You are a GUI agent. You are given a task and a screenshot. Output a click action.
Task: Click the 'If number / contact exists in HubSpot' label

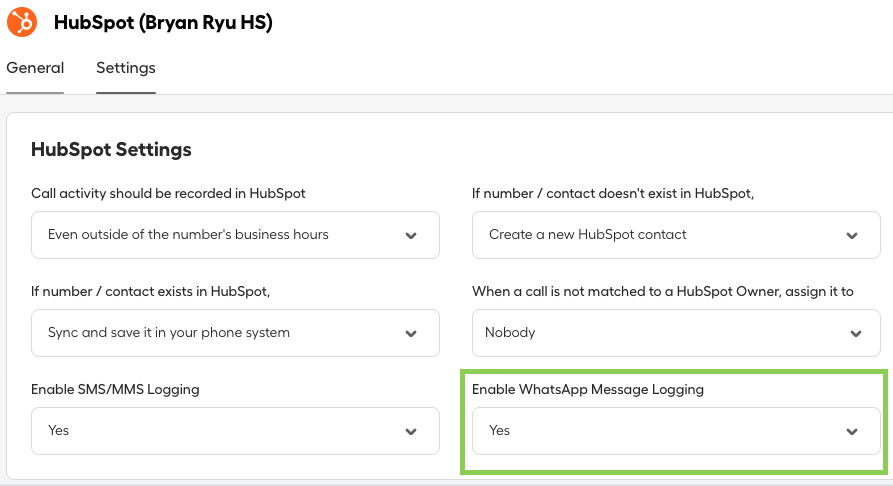pyautogui.click(x=150, y=291)
